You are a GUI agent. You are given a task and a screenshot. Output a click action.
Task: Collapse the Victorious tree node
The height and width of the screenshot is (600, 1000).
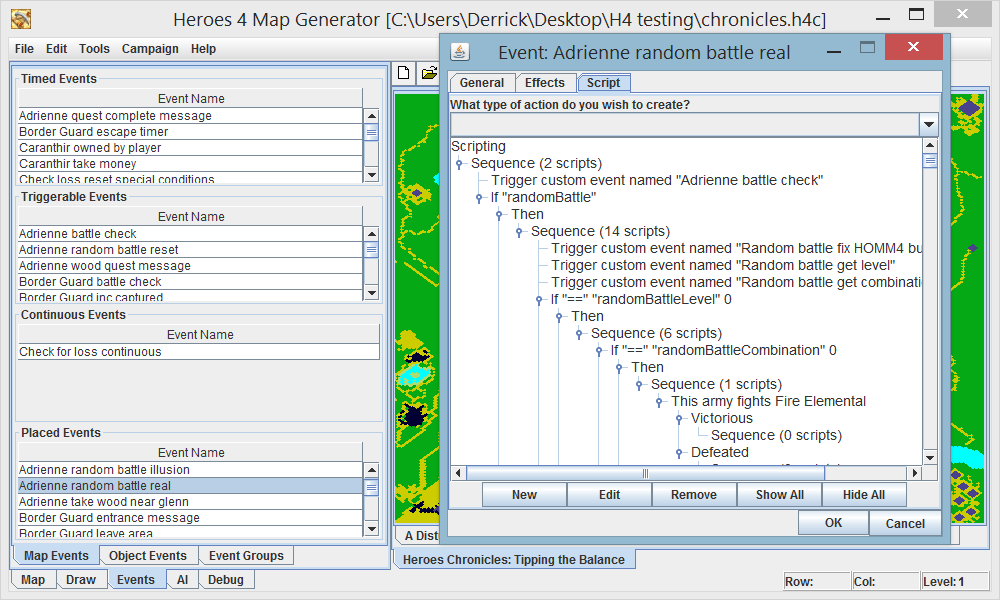(x=679, y=418)
